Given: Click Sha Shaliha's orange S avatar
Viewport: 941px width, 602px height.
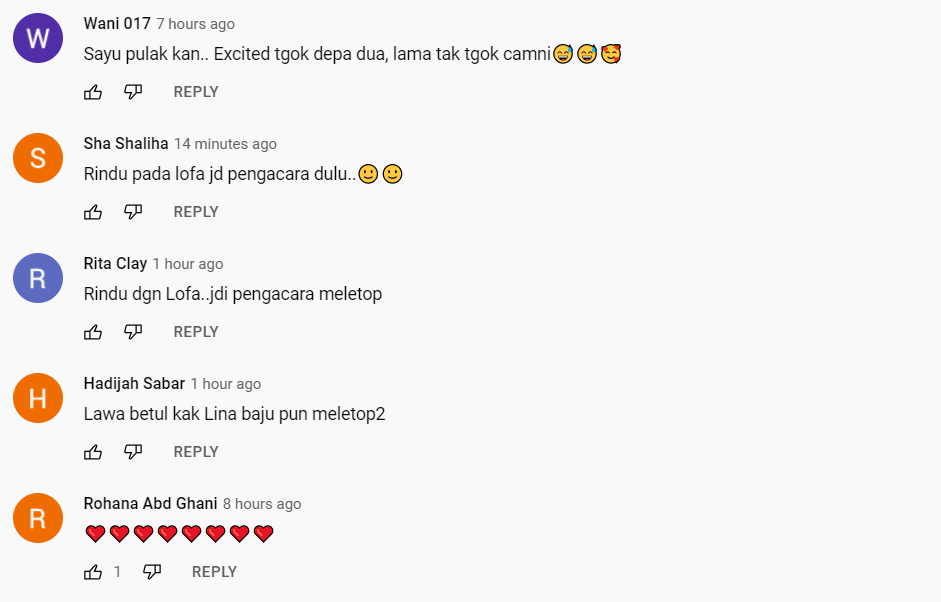Looking at the screenshot, I should tap(38, 158).
